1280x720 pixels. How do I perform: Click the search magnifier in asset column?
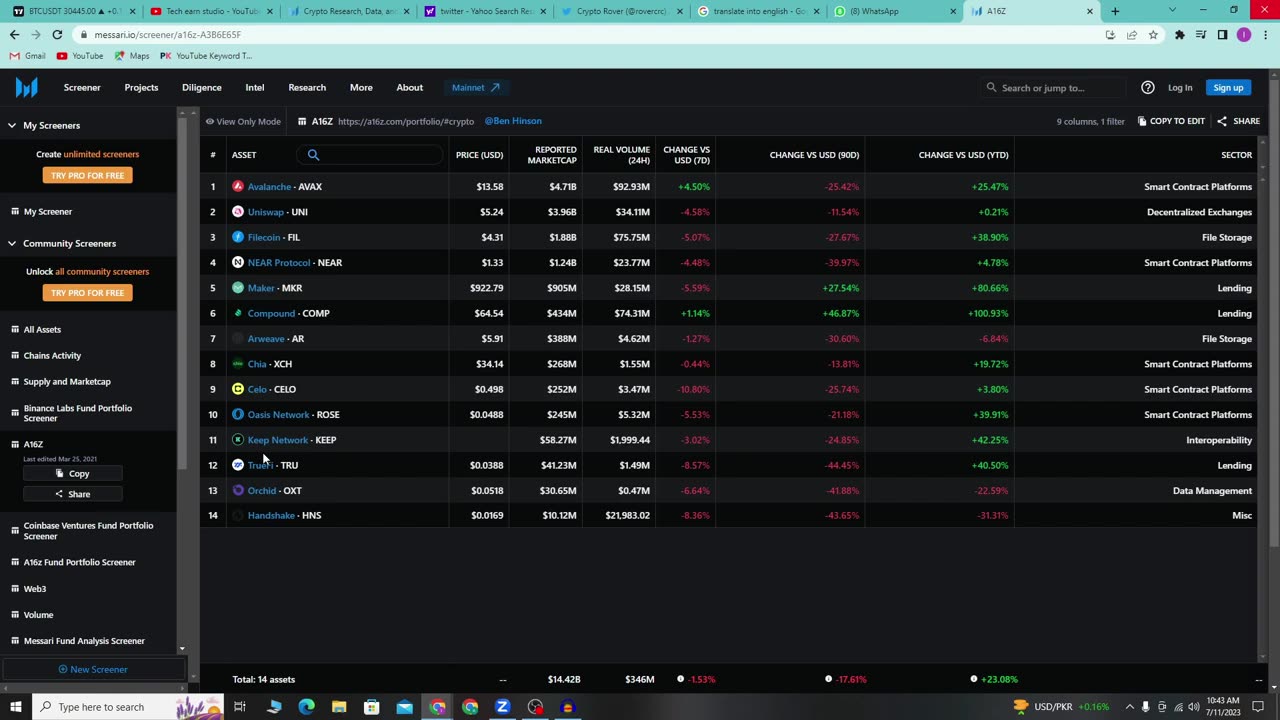click(313, 155)
